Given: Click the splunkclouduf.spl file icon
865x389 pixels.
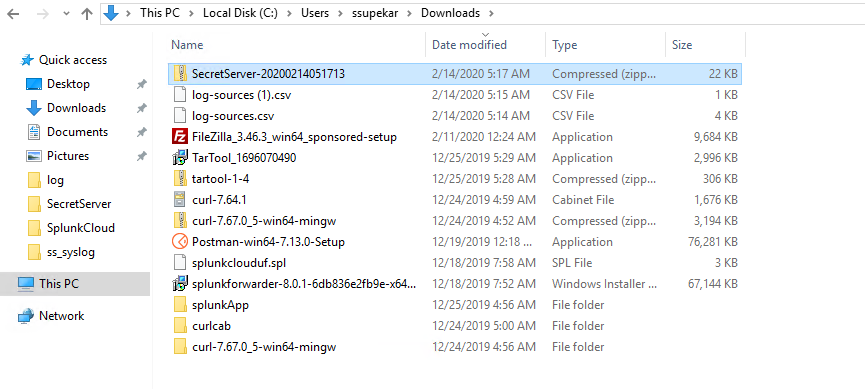Looking at the screenshot, I should click(x=180, y=263).
